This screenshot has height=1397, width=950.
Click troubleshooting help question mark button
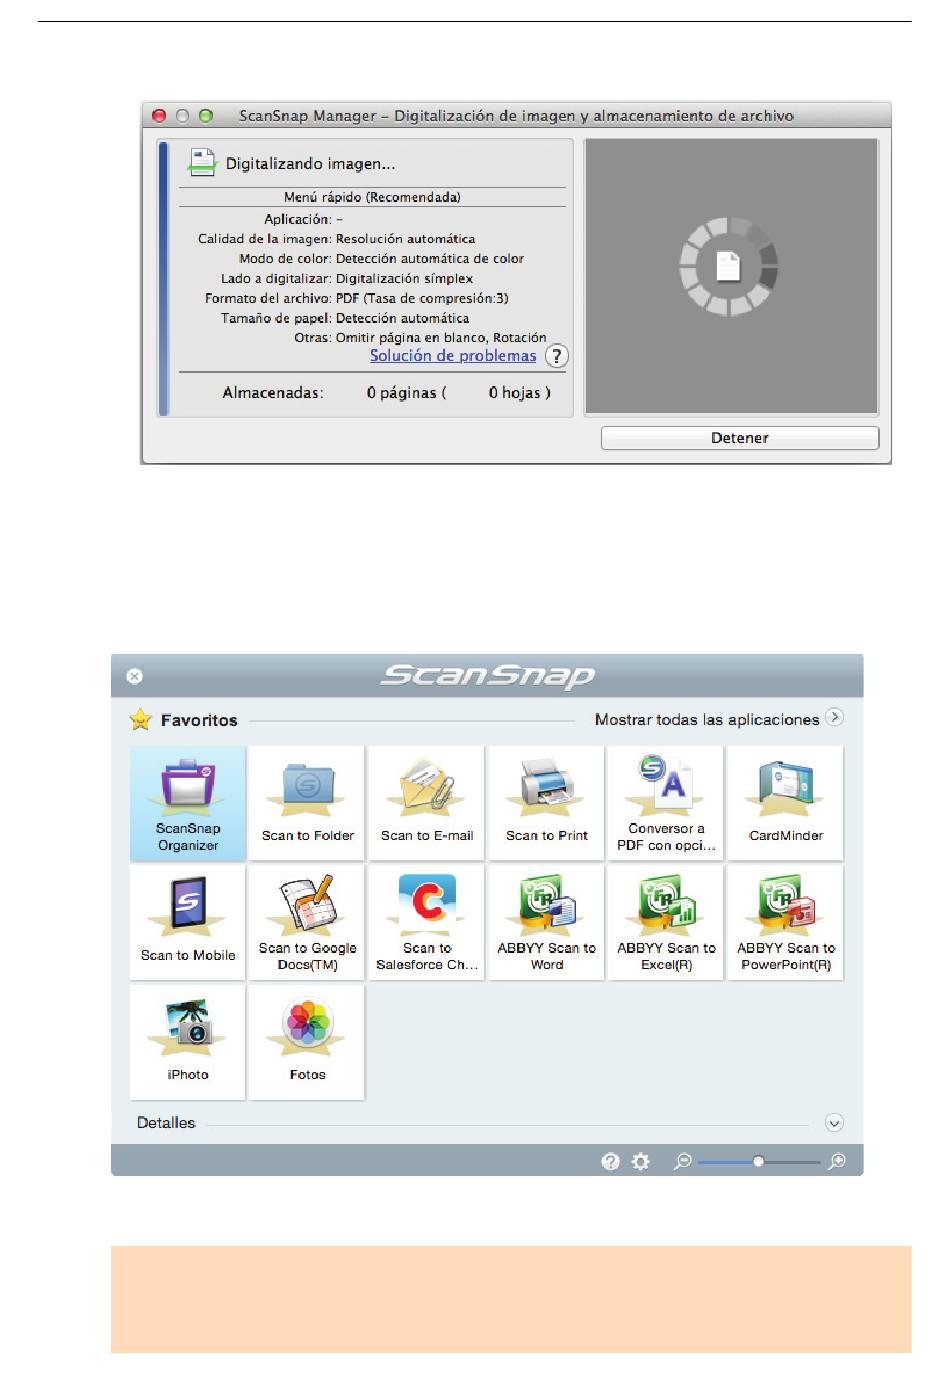[x=556, y=356]
